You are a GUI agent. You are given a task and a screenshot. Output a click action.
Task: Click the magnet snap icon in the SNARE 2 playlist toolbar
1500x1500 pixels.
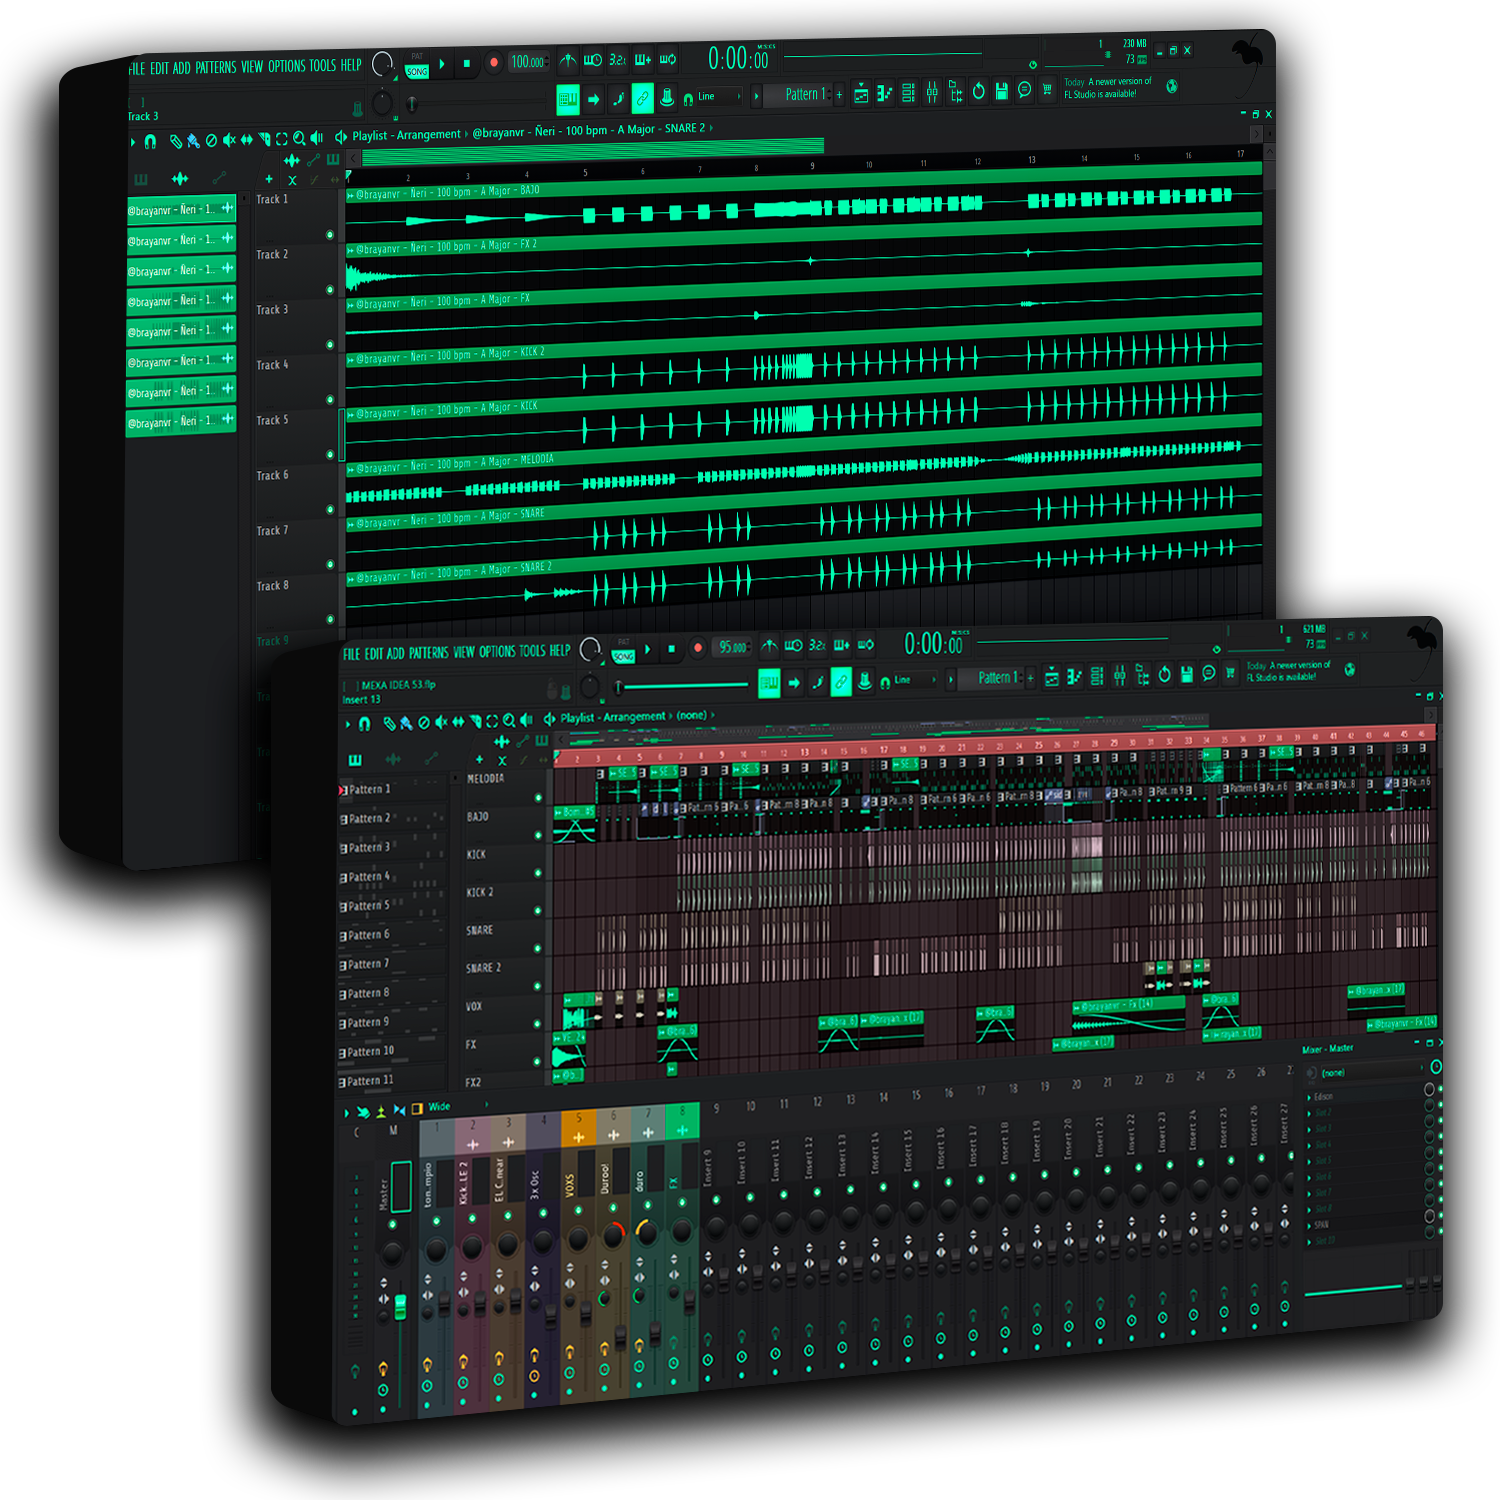150,141
